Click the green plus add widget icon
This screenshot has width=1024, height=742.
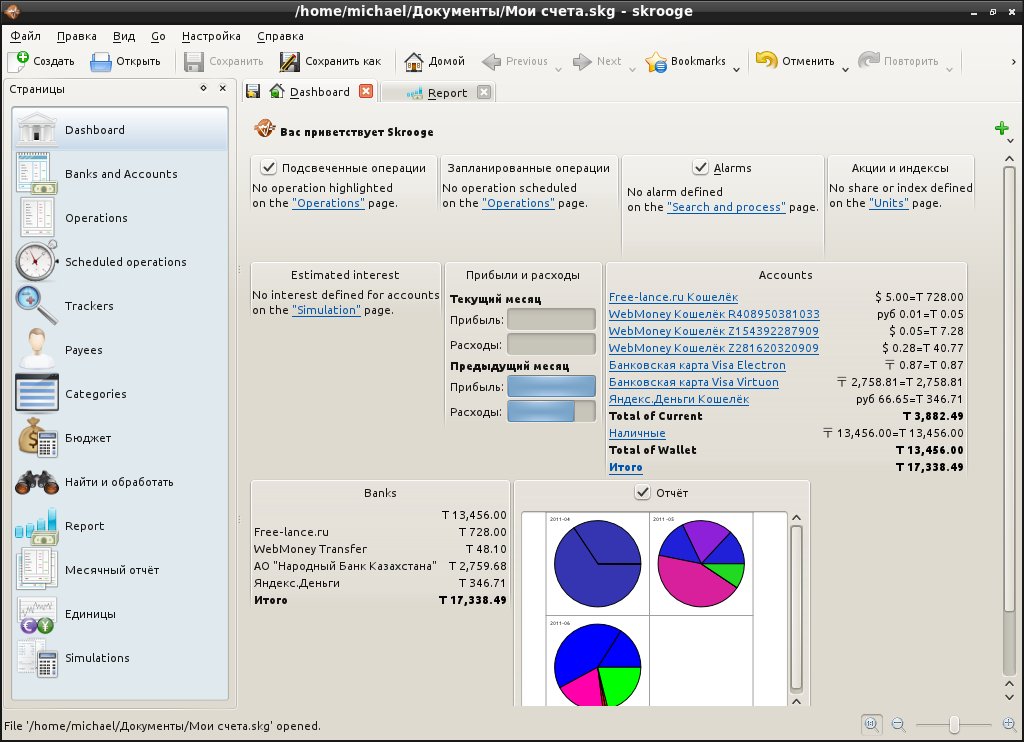click(1001, 127)
